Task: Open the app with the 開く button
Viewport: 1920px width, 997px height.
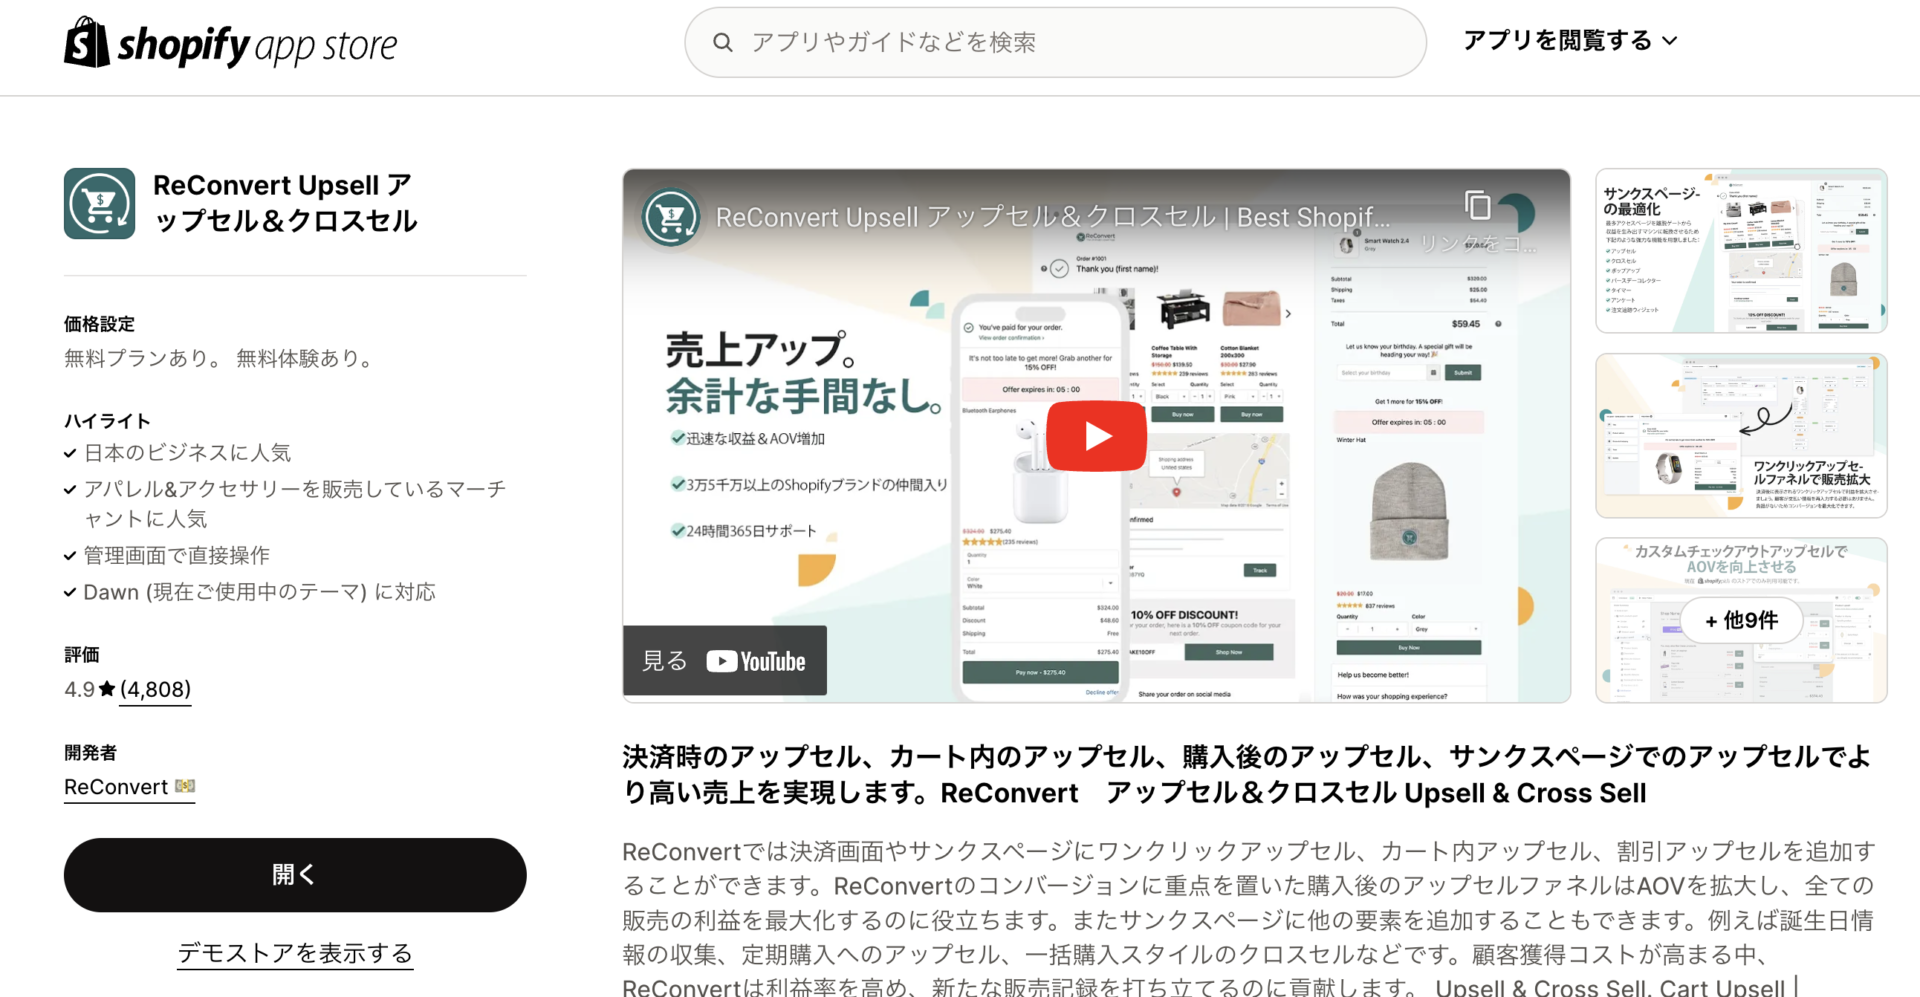Action: click(x=294, y=874)
